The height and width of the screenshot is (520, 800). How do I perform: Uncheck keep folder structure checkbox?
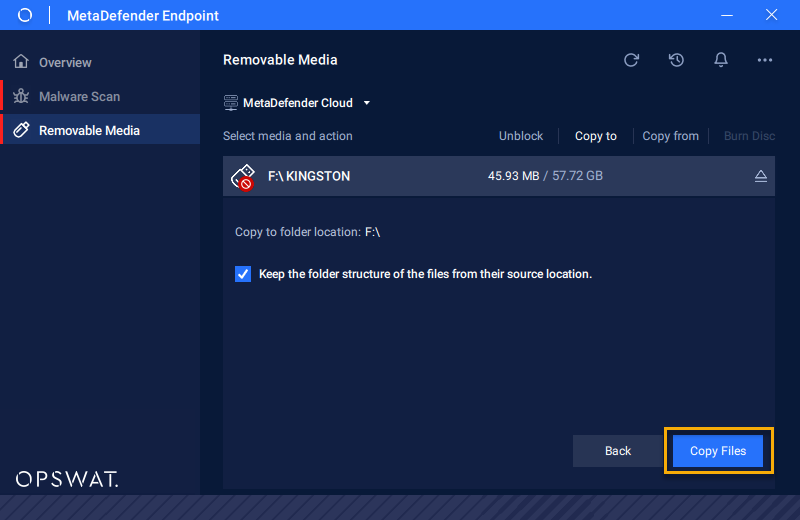point(243,274)
